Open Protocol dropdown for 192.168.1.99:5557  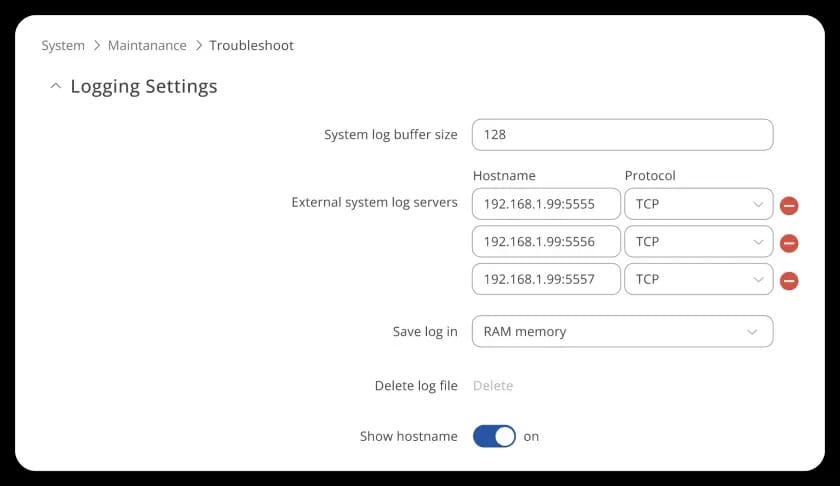point(699,279)
